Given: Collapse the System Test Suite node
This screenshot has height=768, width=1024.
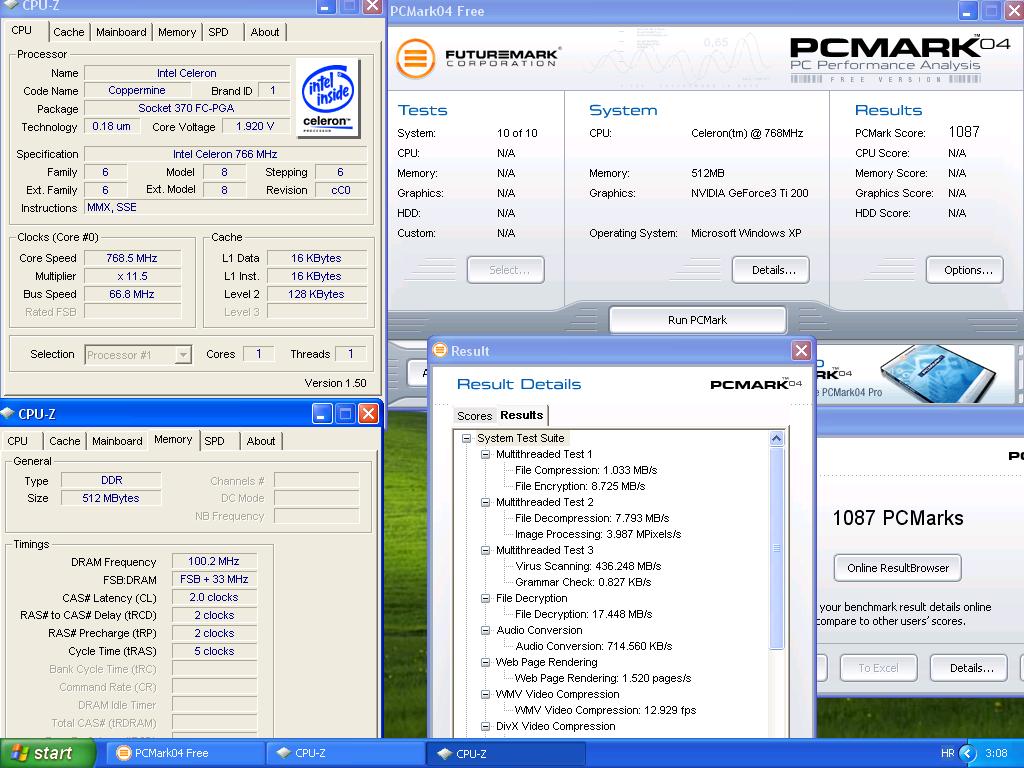Looking at the screenshot, I should click(x=466, y=438).
